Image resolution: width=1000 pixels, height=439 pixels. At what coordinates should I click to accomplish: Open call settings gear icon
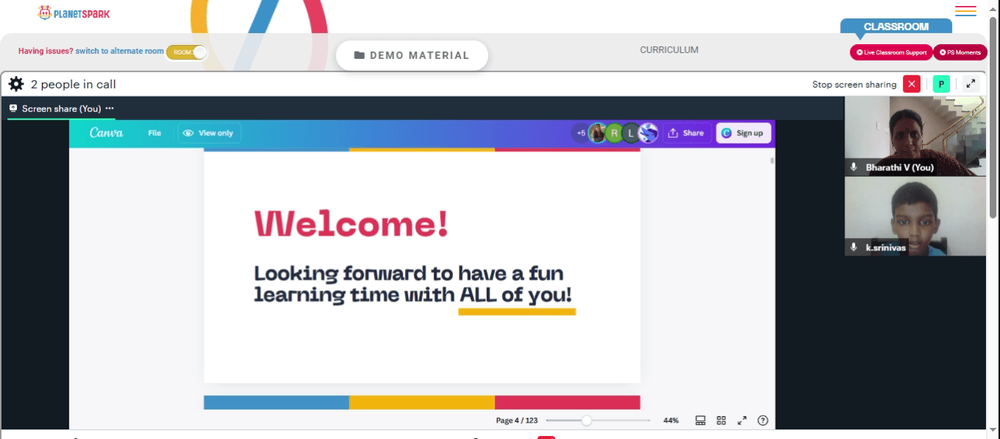pyautogui.click(x=16, y=84)
